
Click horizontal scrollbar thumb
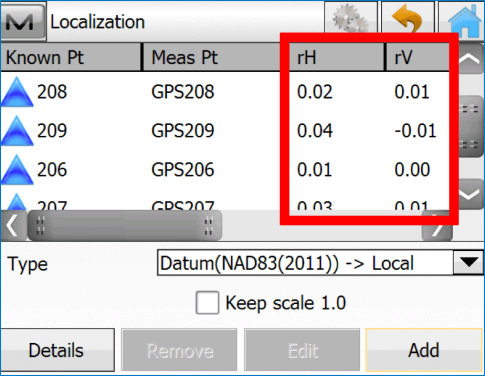pyautogui.click(x=124, y=226)
